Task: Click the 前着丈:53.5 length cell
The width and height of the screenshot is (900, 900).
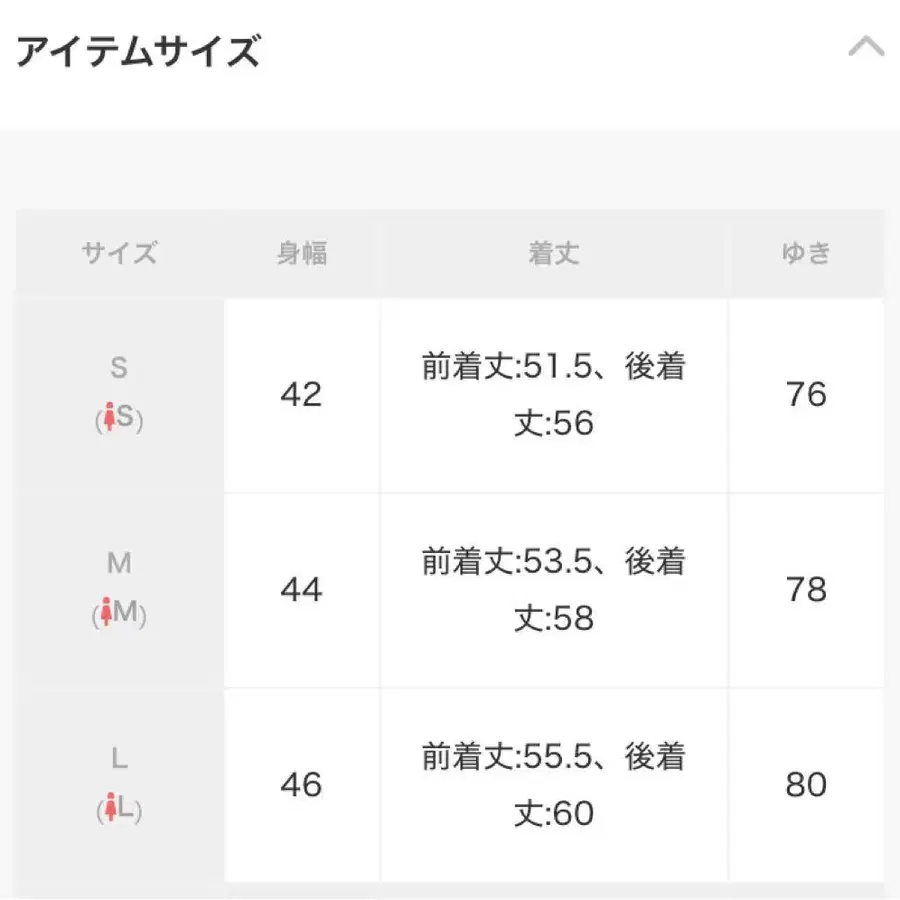Action: (553, 590)
